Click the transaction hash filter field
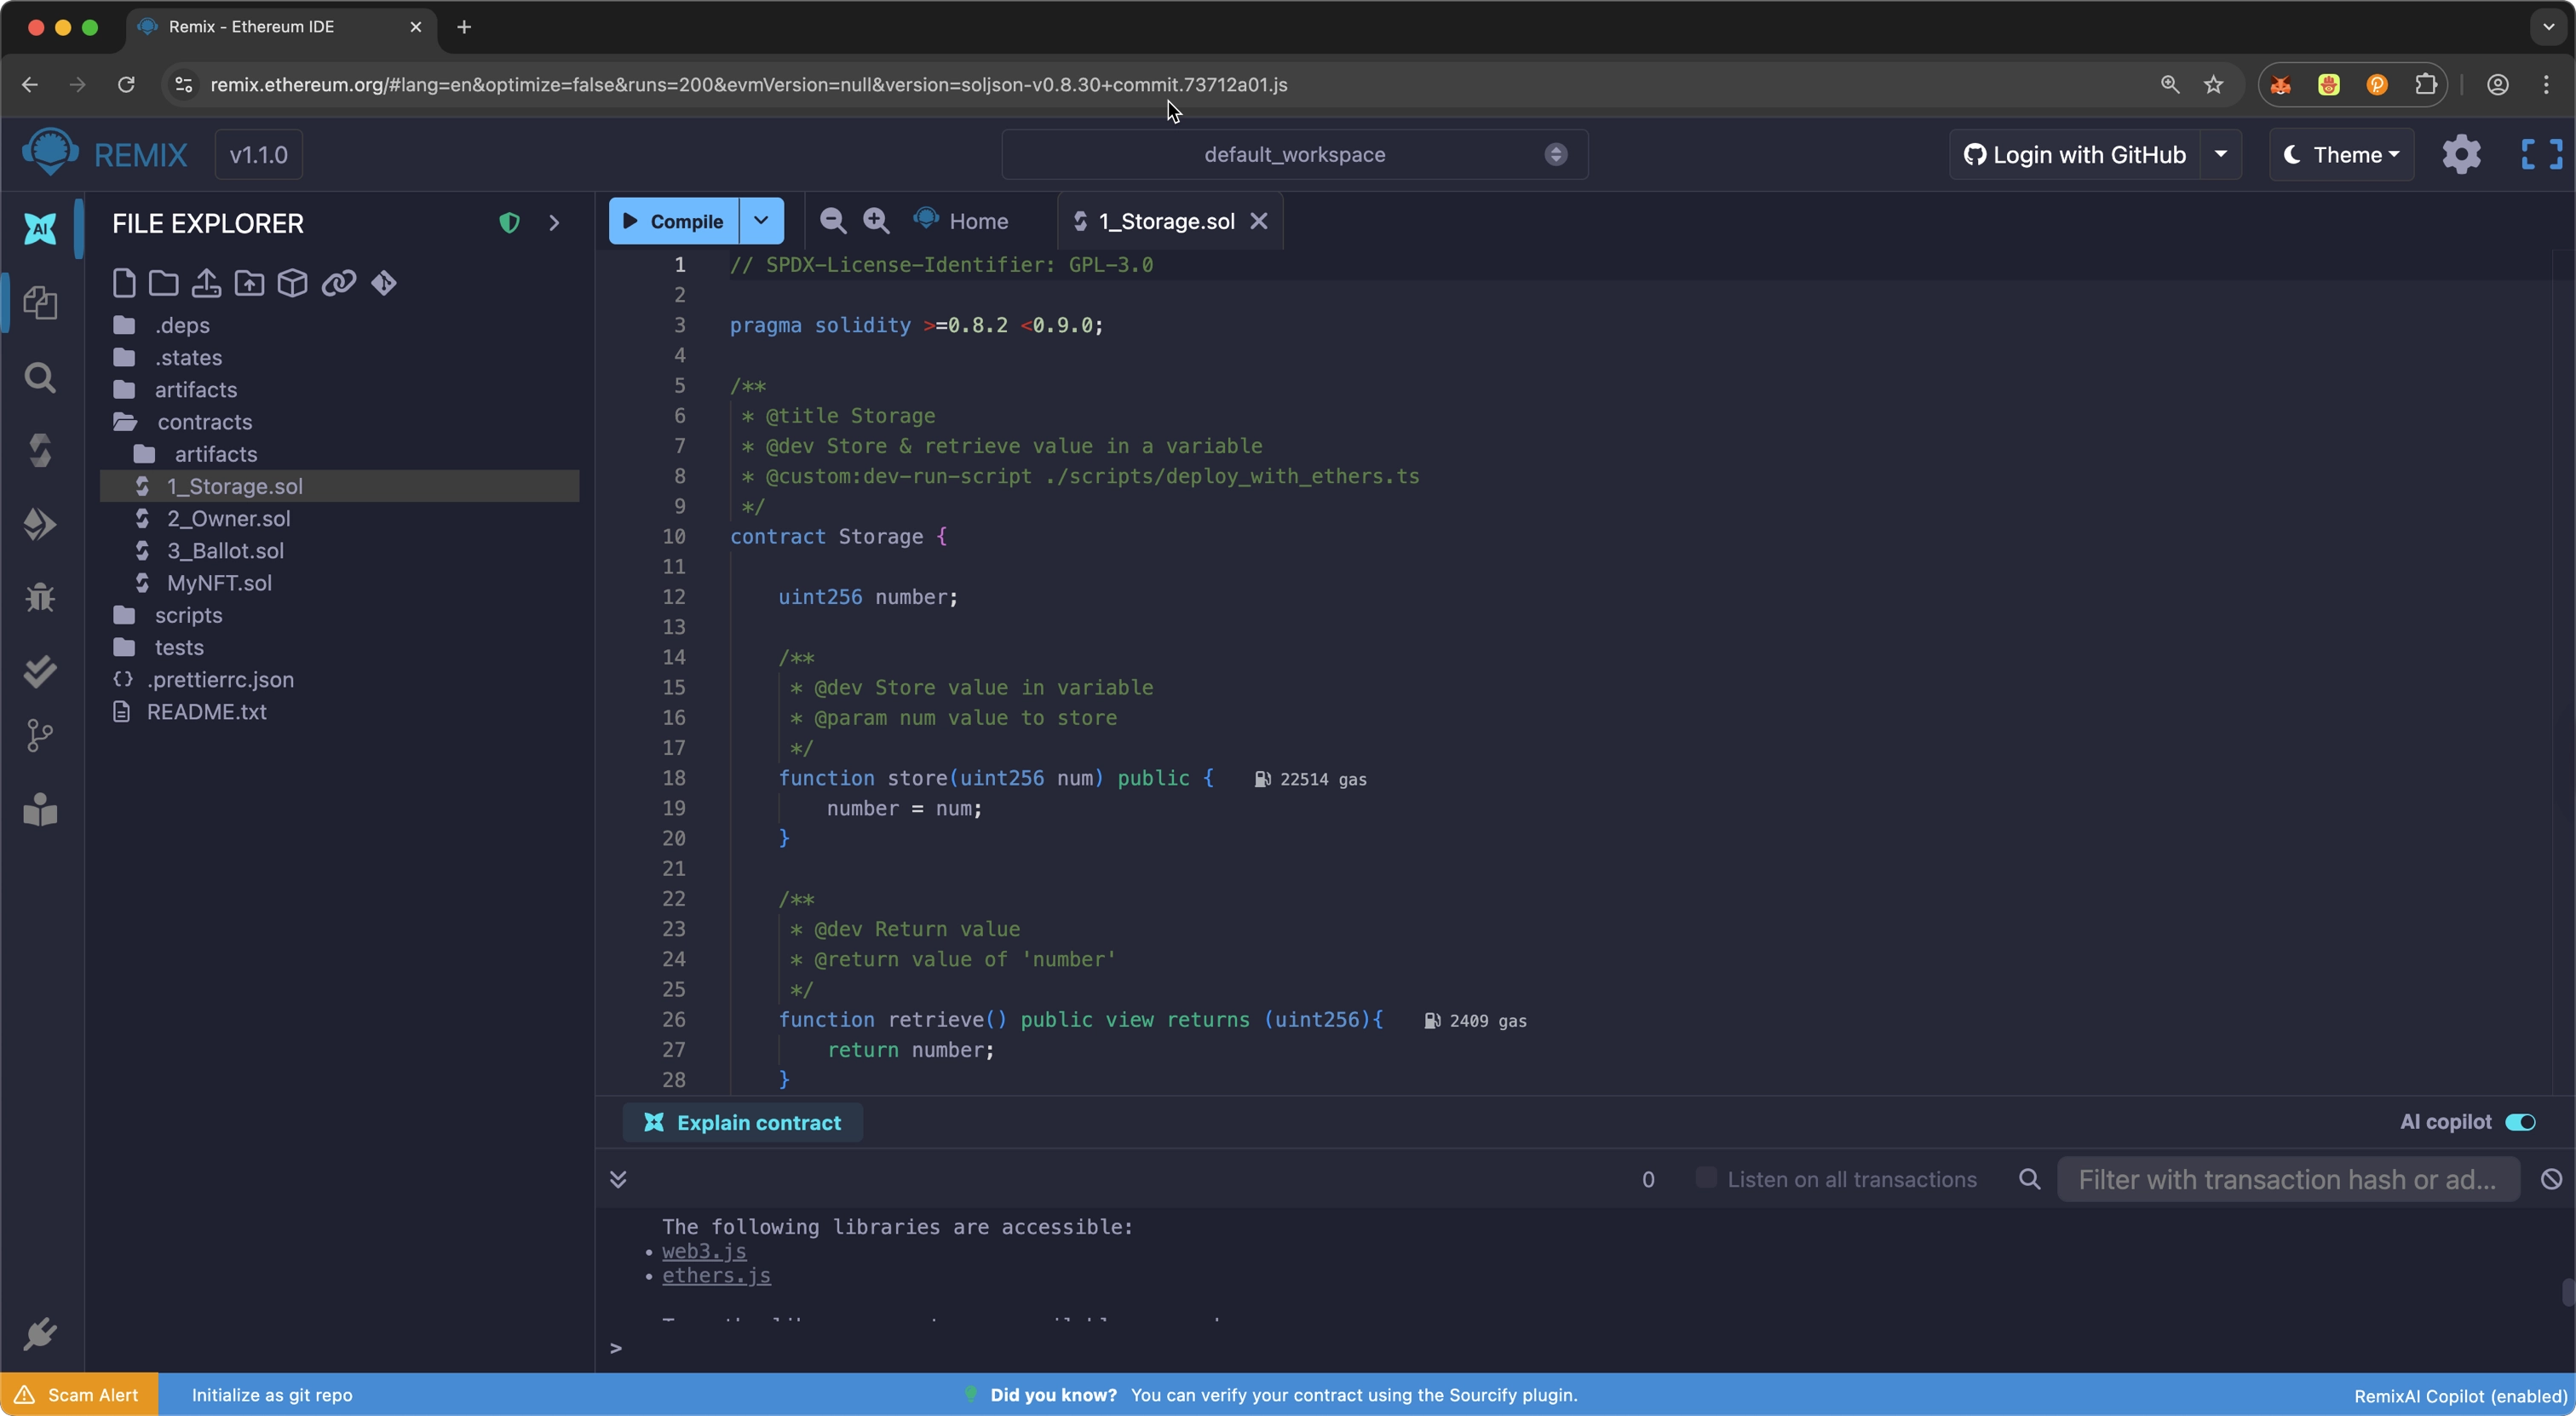Image resolution: width=2576 pixels, height=1416 pixels. point(2286,1179)
